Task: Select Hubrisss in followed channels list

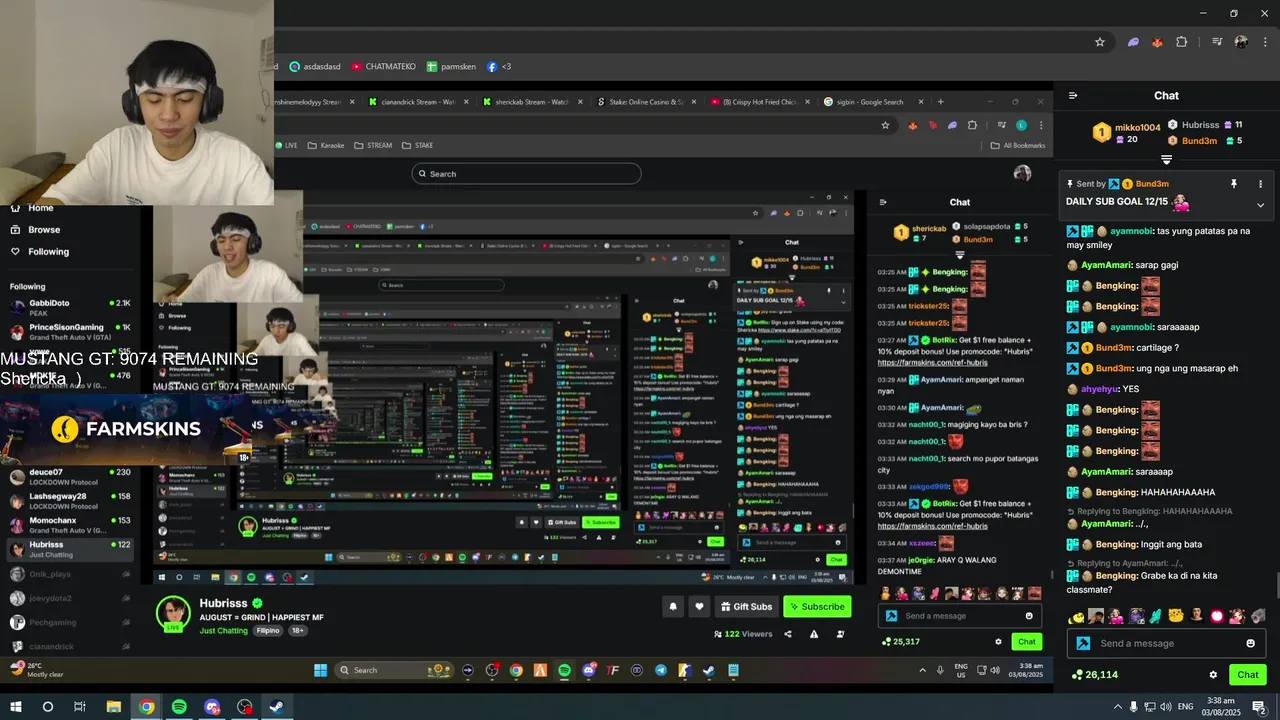Action: (x=70, y=548)
